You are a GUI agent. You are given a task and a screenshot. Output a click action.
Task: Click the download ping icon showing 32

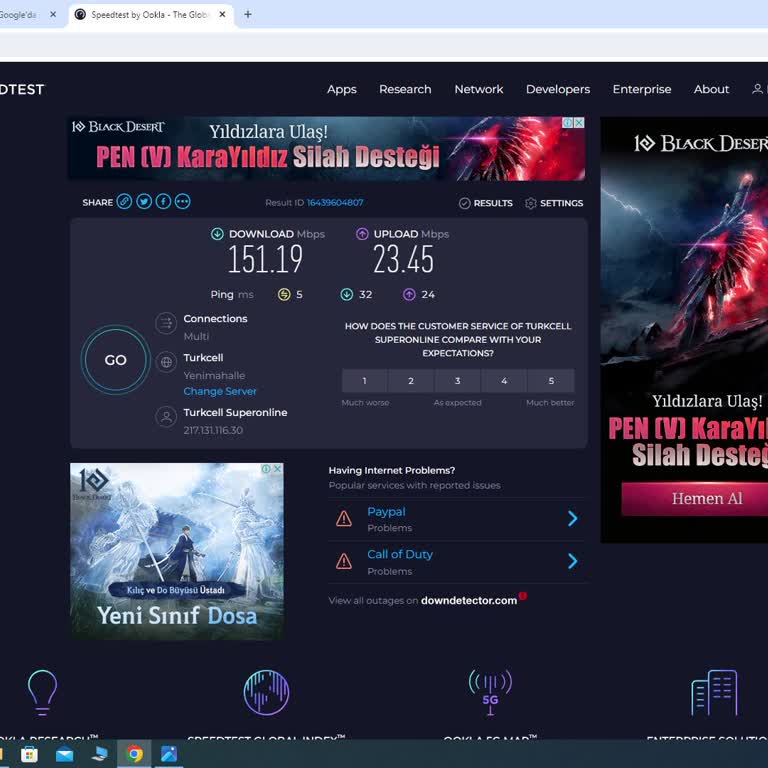pos(347,294)
